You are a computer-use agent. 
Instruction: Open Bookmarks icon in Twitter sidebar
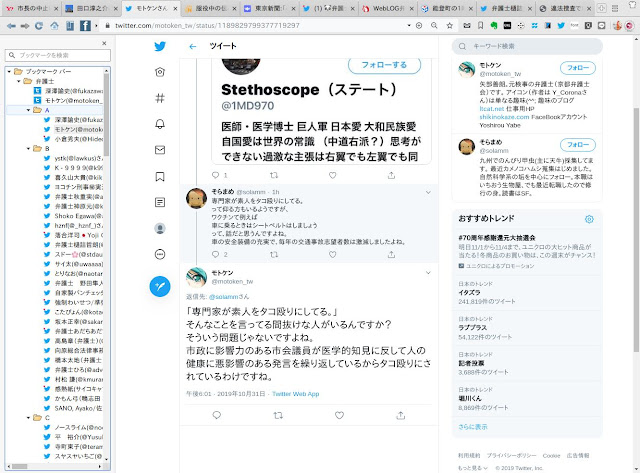pos(160,176)
